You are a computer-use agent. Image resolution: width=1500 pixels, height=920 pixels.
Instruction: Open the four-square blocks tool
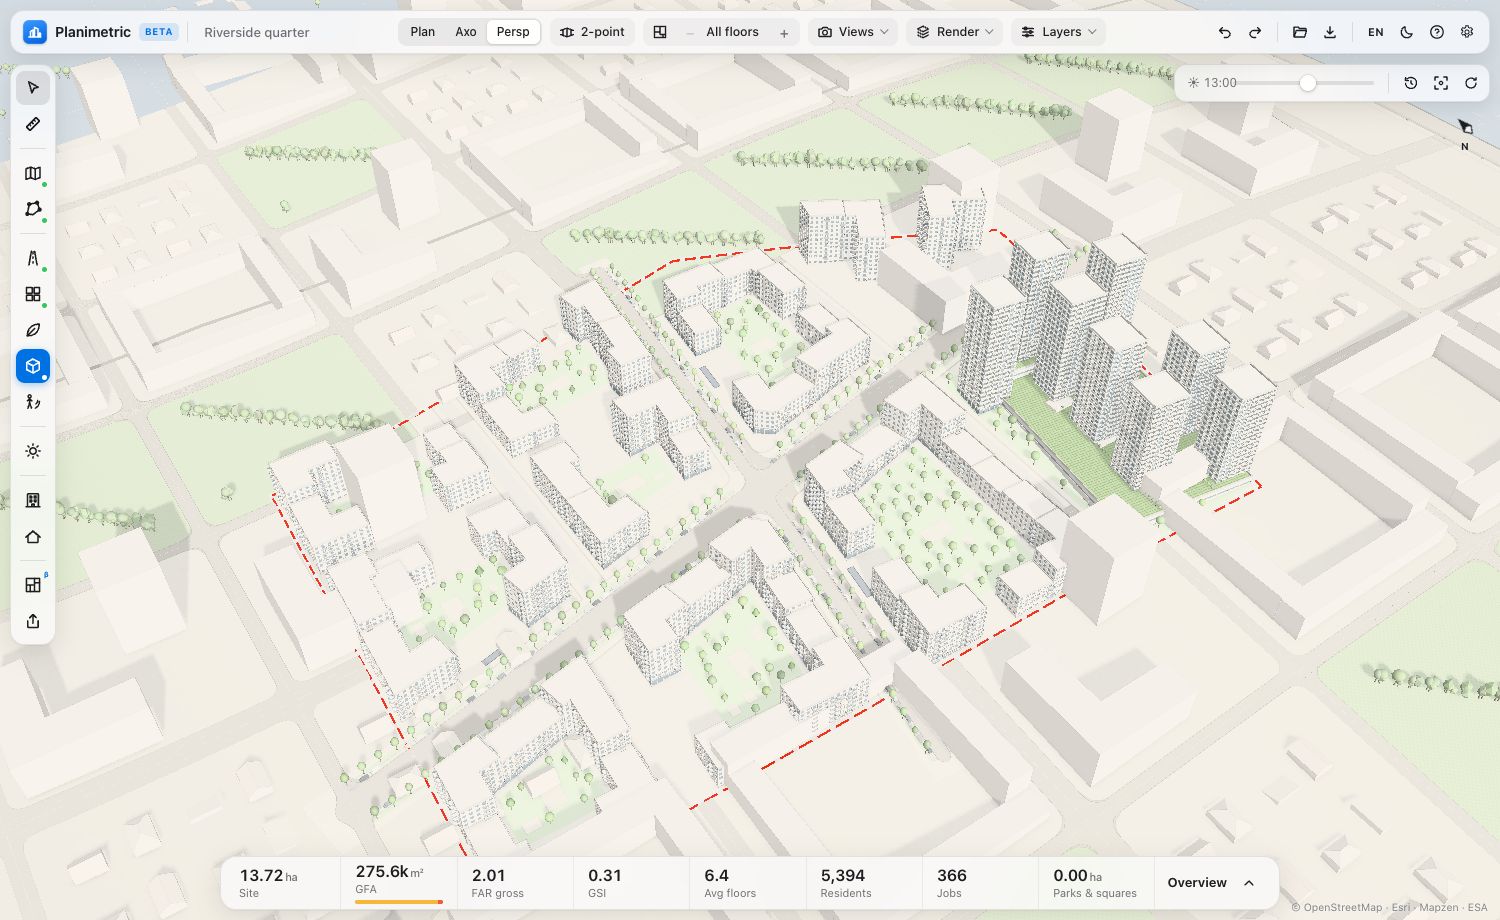click(x=33, y=294)
